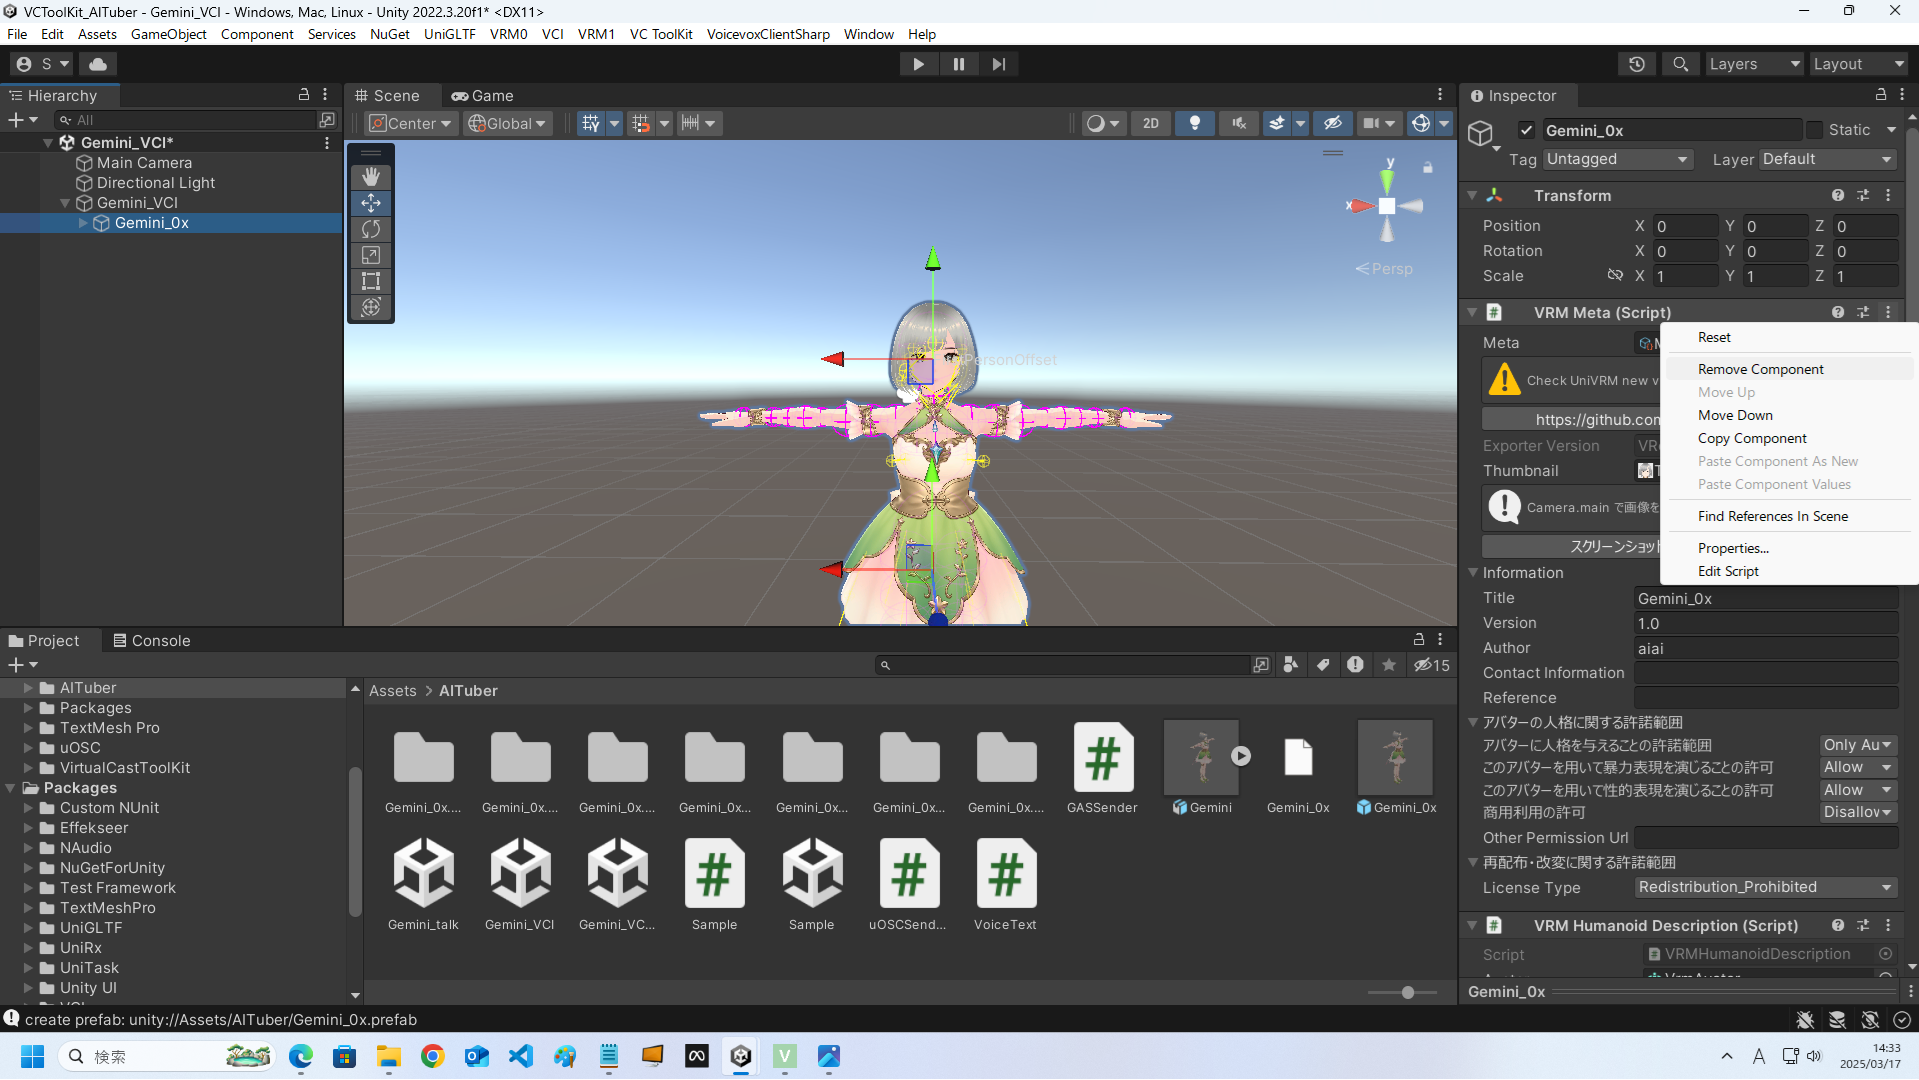Screen dimensions: 1919x1080
Task: Open the GameObject menu
Action: 168,34
